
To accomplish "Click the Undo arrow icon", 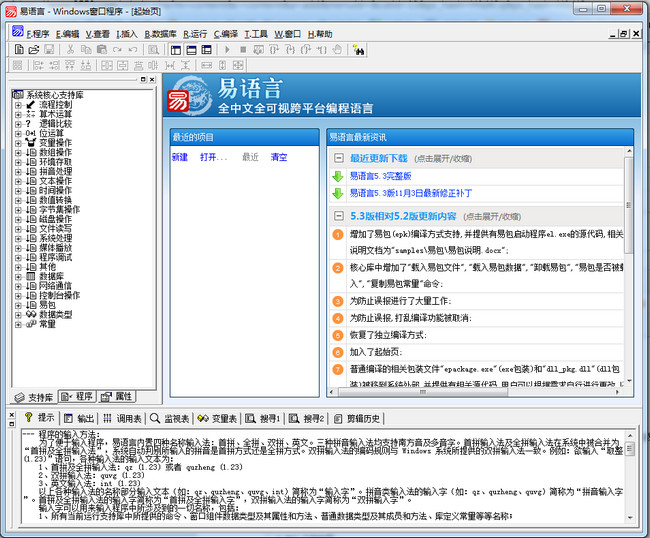I will point(133,50).
